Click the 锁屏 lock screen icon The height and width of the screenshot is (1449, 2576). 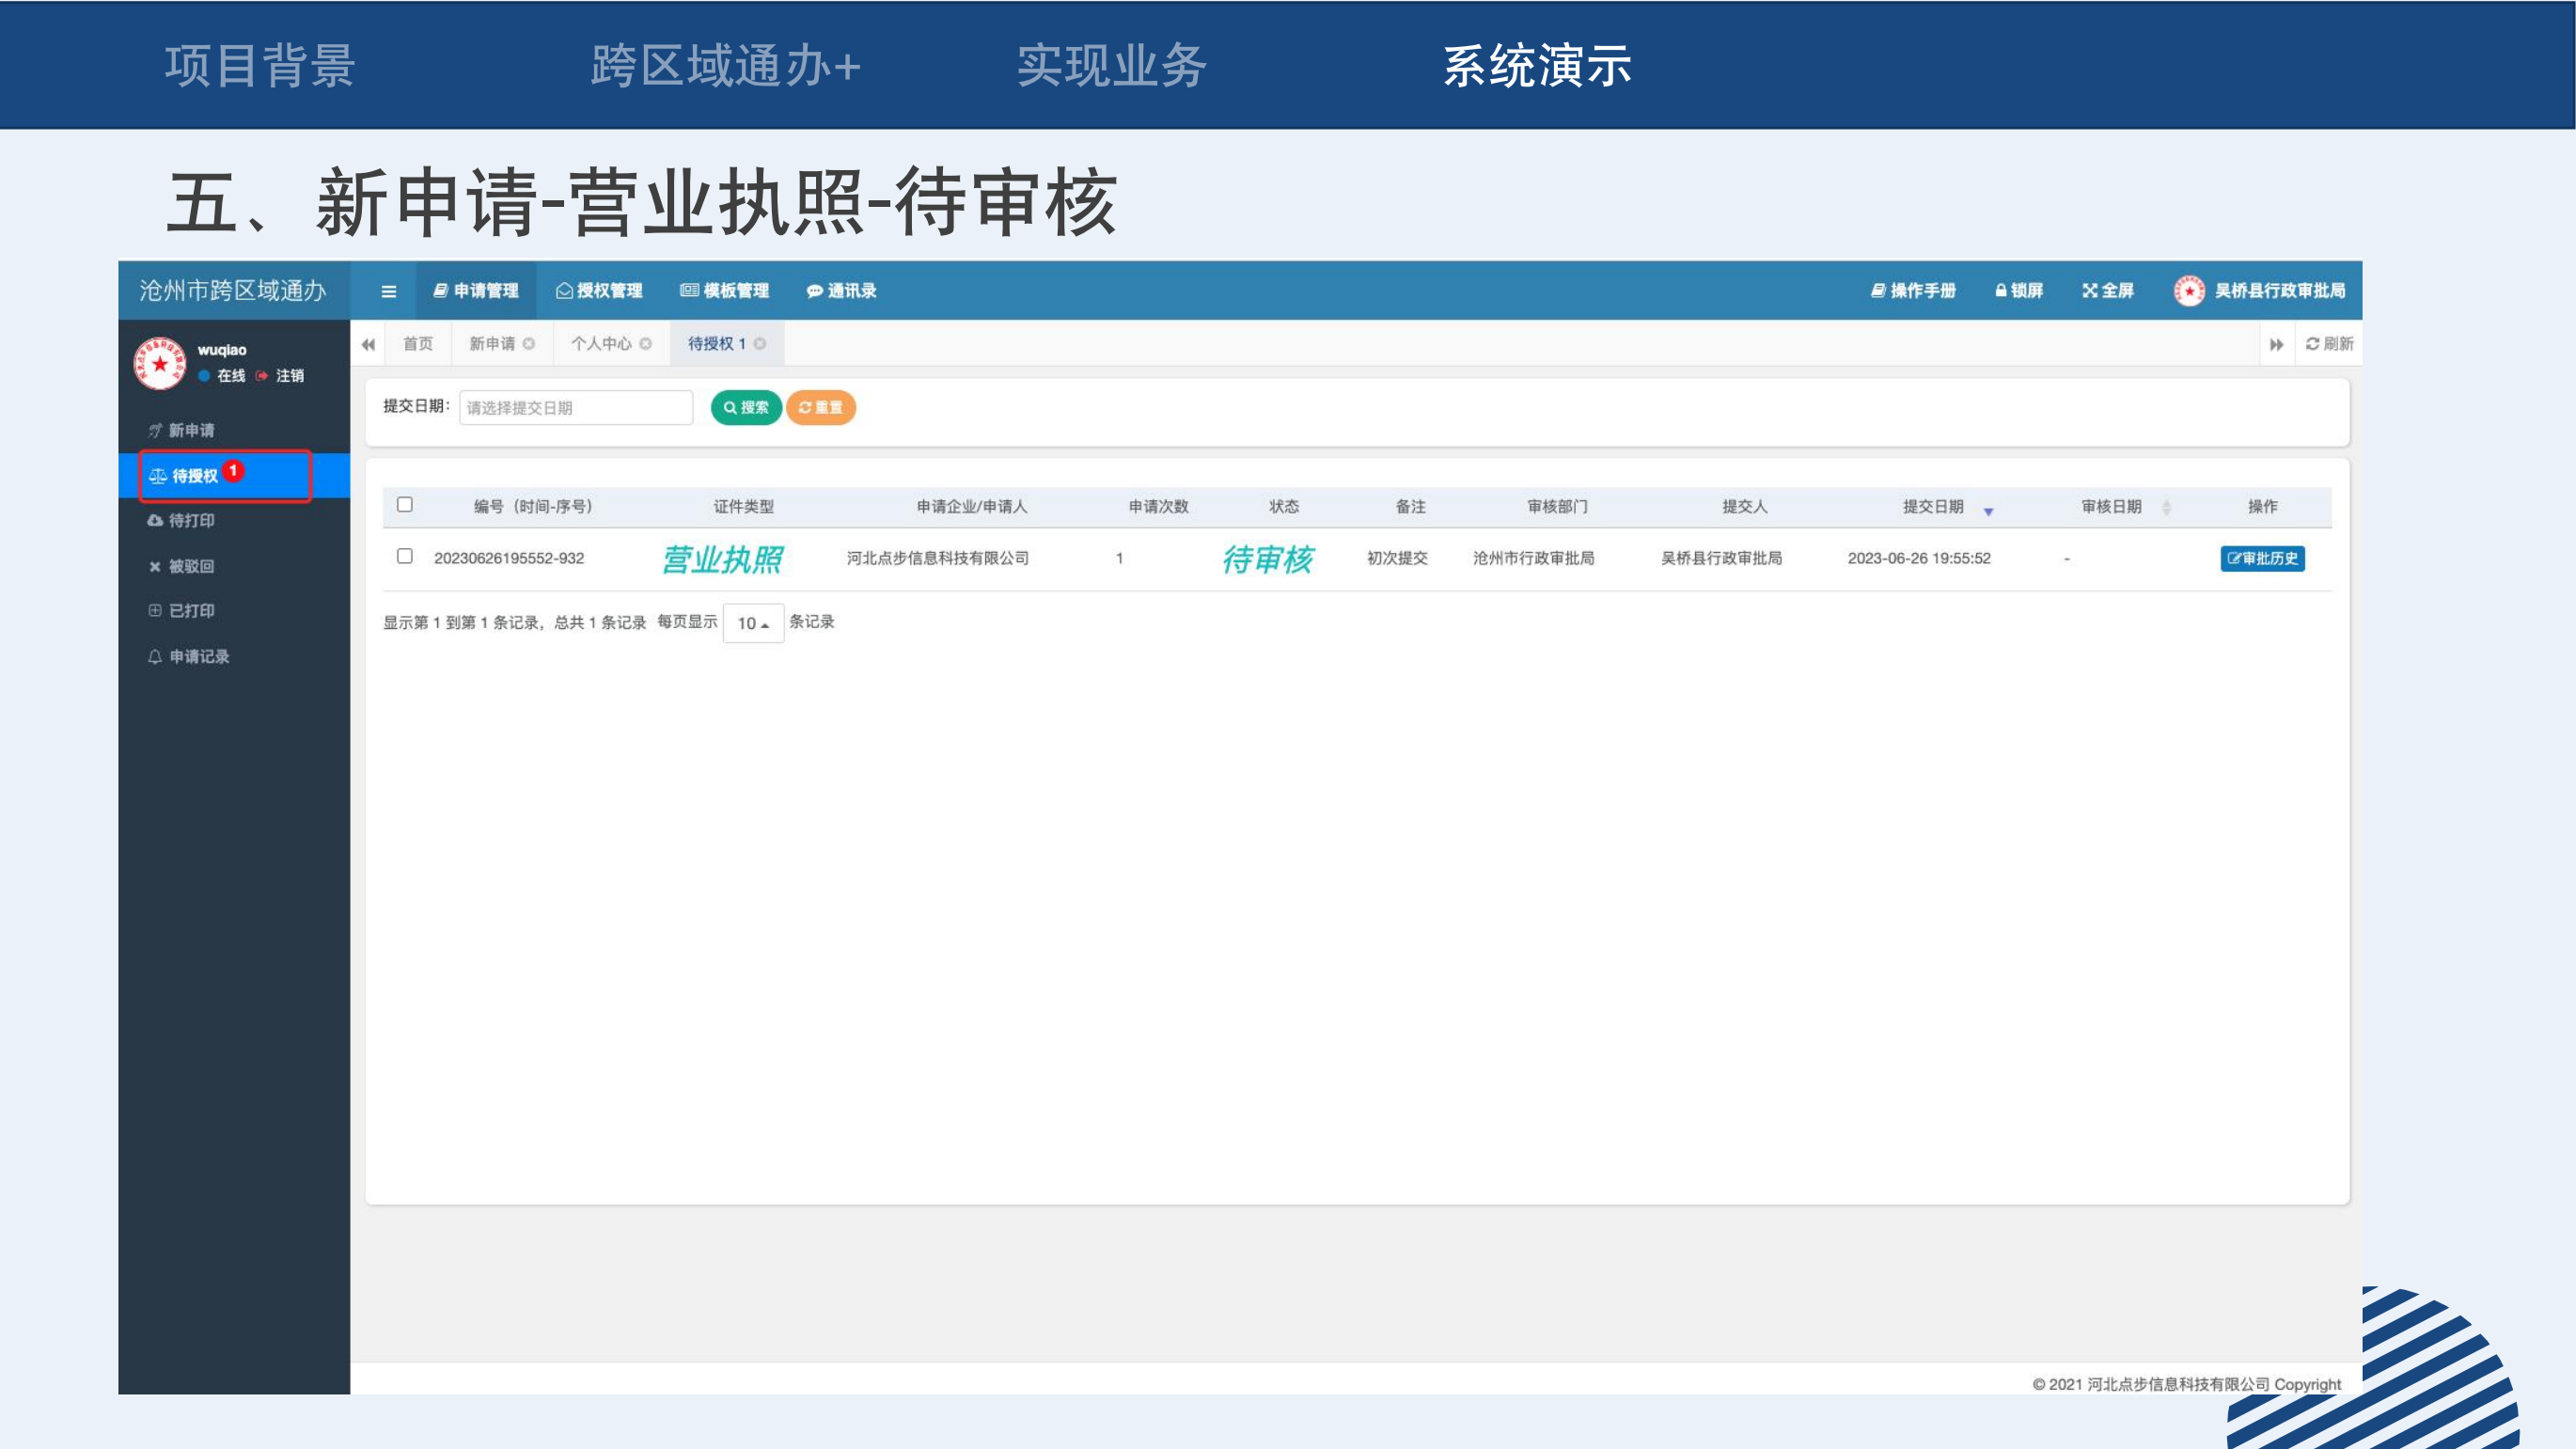coord(2001,291)
